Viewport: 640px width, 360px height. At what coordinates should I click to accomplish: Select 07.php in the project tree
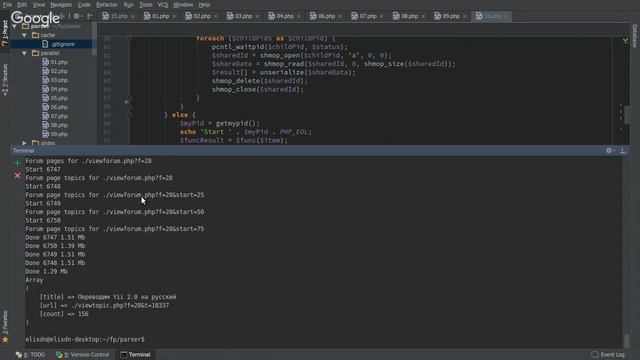pos(55,116)
